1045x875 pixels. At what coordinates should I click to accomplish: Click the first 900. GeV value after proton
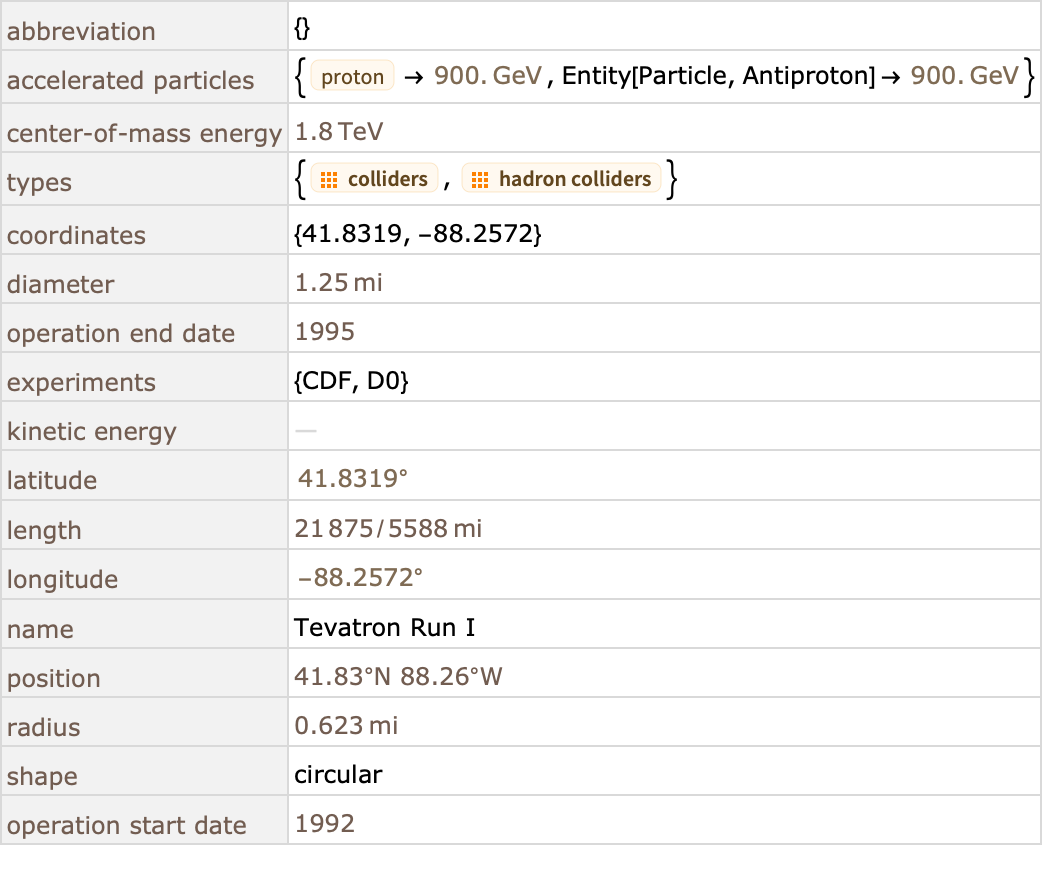point(488,76)
